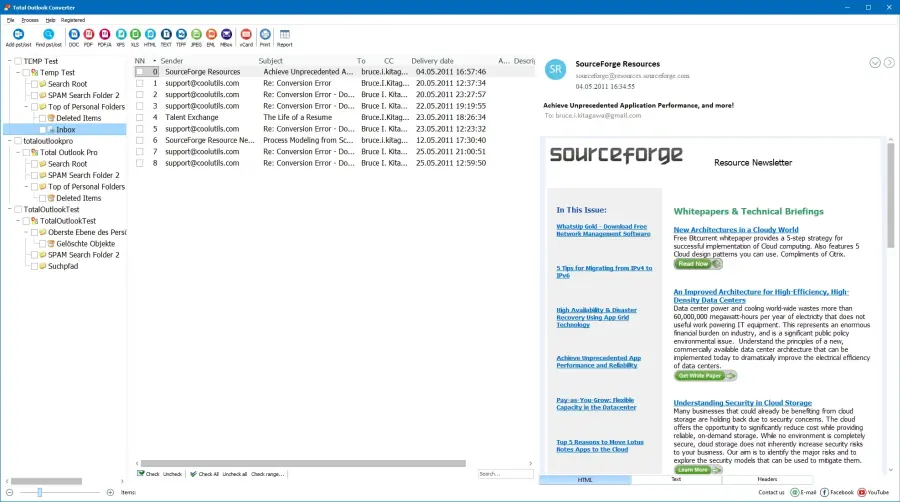900x502 pixels.
Task: Collapse the TotalOutlookTest child node
Action: 18,221
